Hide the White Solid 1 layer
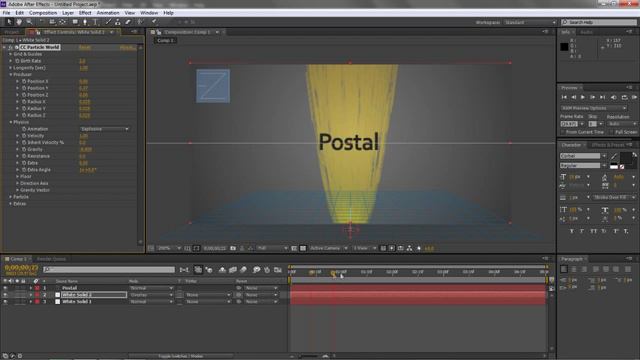This screenshot has height=360, width=640. pyautogui.click(x=5, y=302)
